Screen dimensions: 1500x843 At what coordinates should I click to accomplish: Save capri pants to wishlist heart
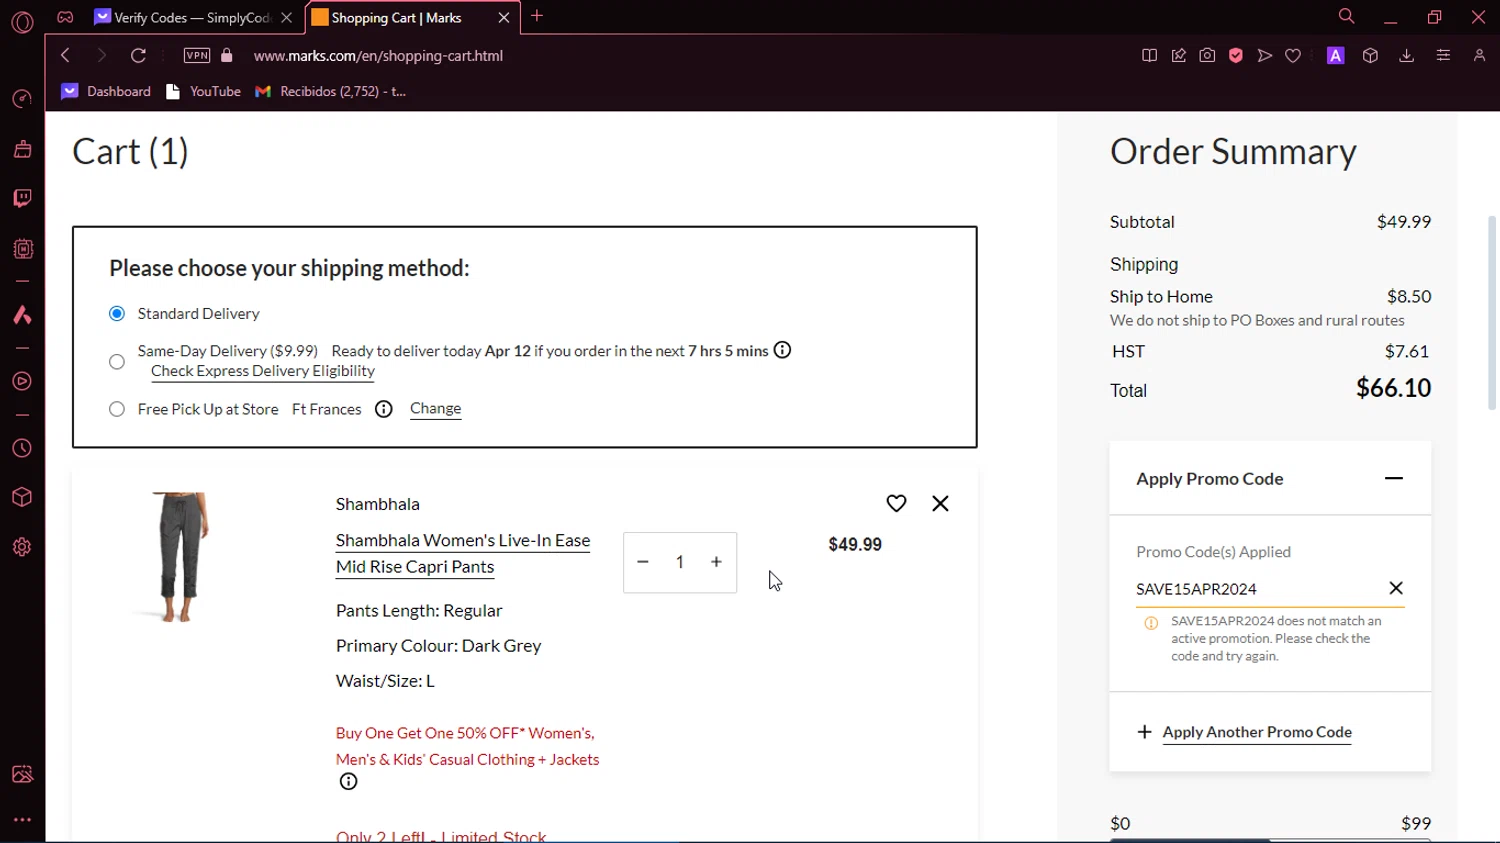(896, 503)
